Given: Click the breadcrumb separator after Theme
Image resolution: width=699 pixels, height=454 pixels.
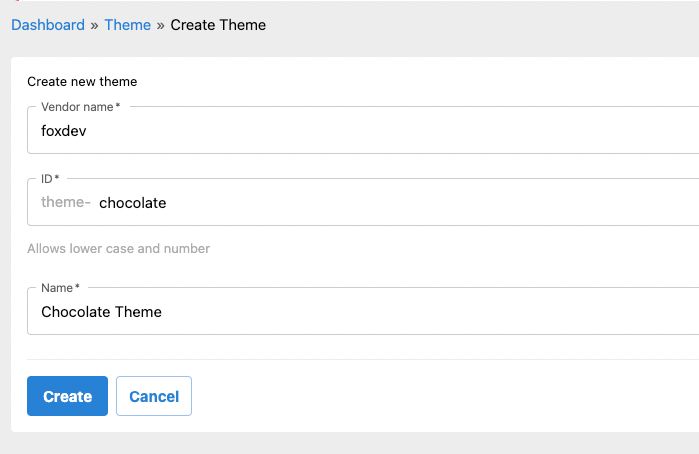Looking at the screenshot, I should click(161, 25).
